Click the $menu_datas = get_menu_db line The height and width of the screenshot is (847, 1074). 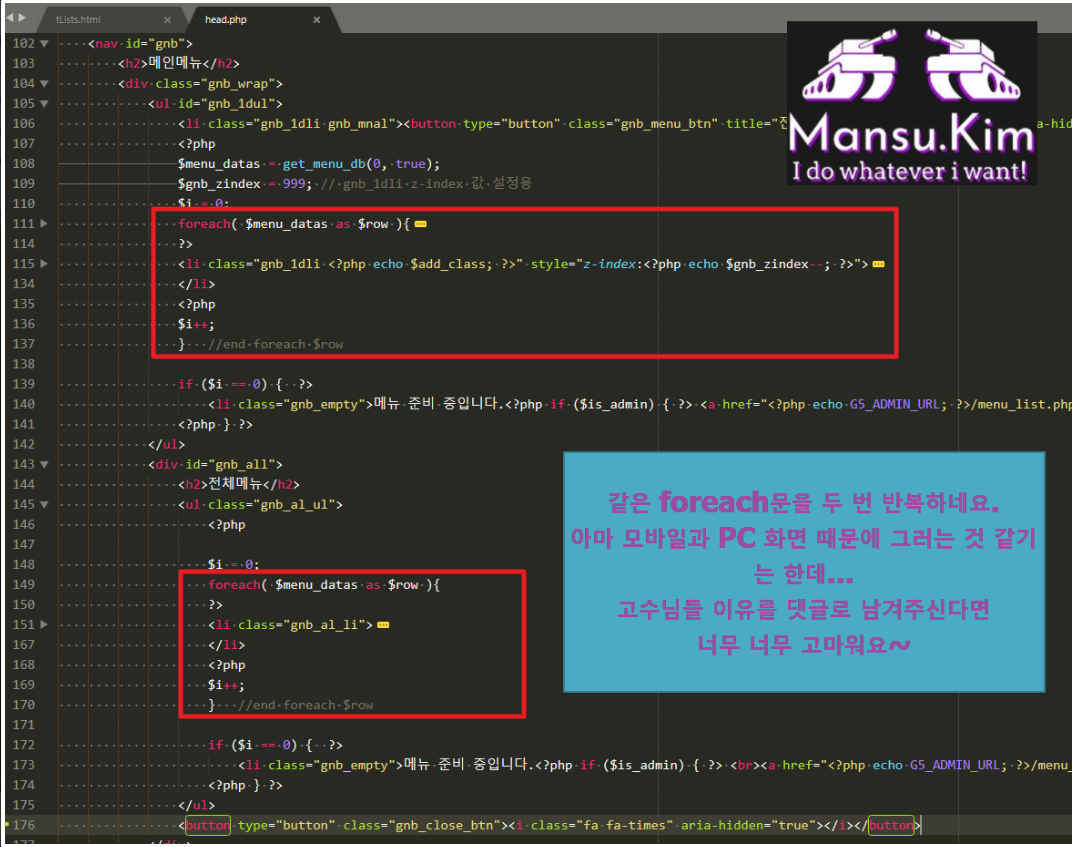coord(309,164)
